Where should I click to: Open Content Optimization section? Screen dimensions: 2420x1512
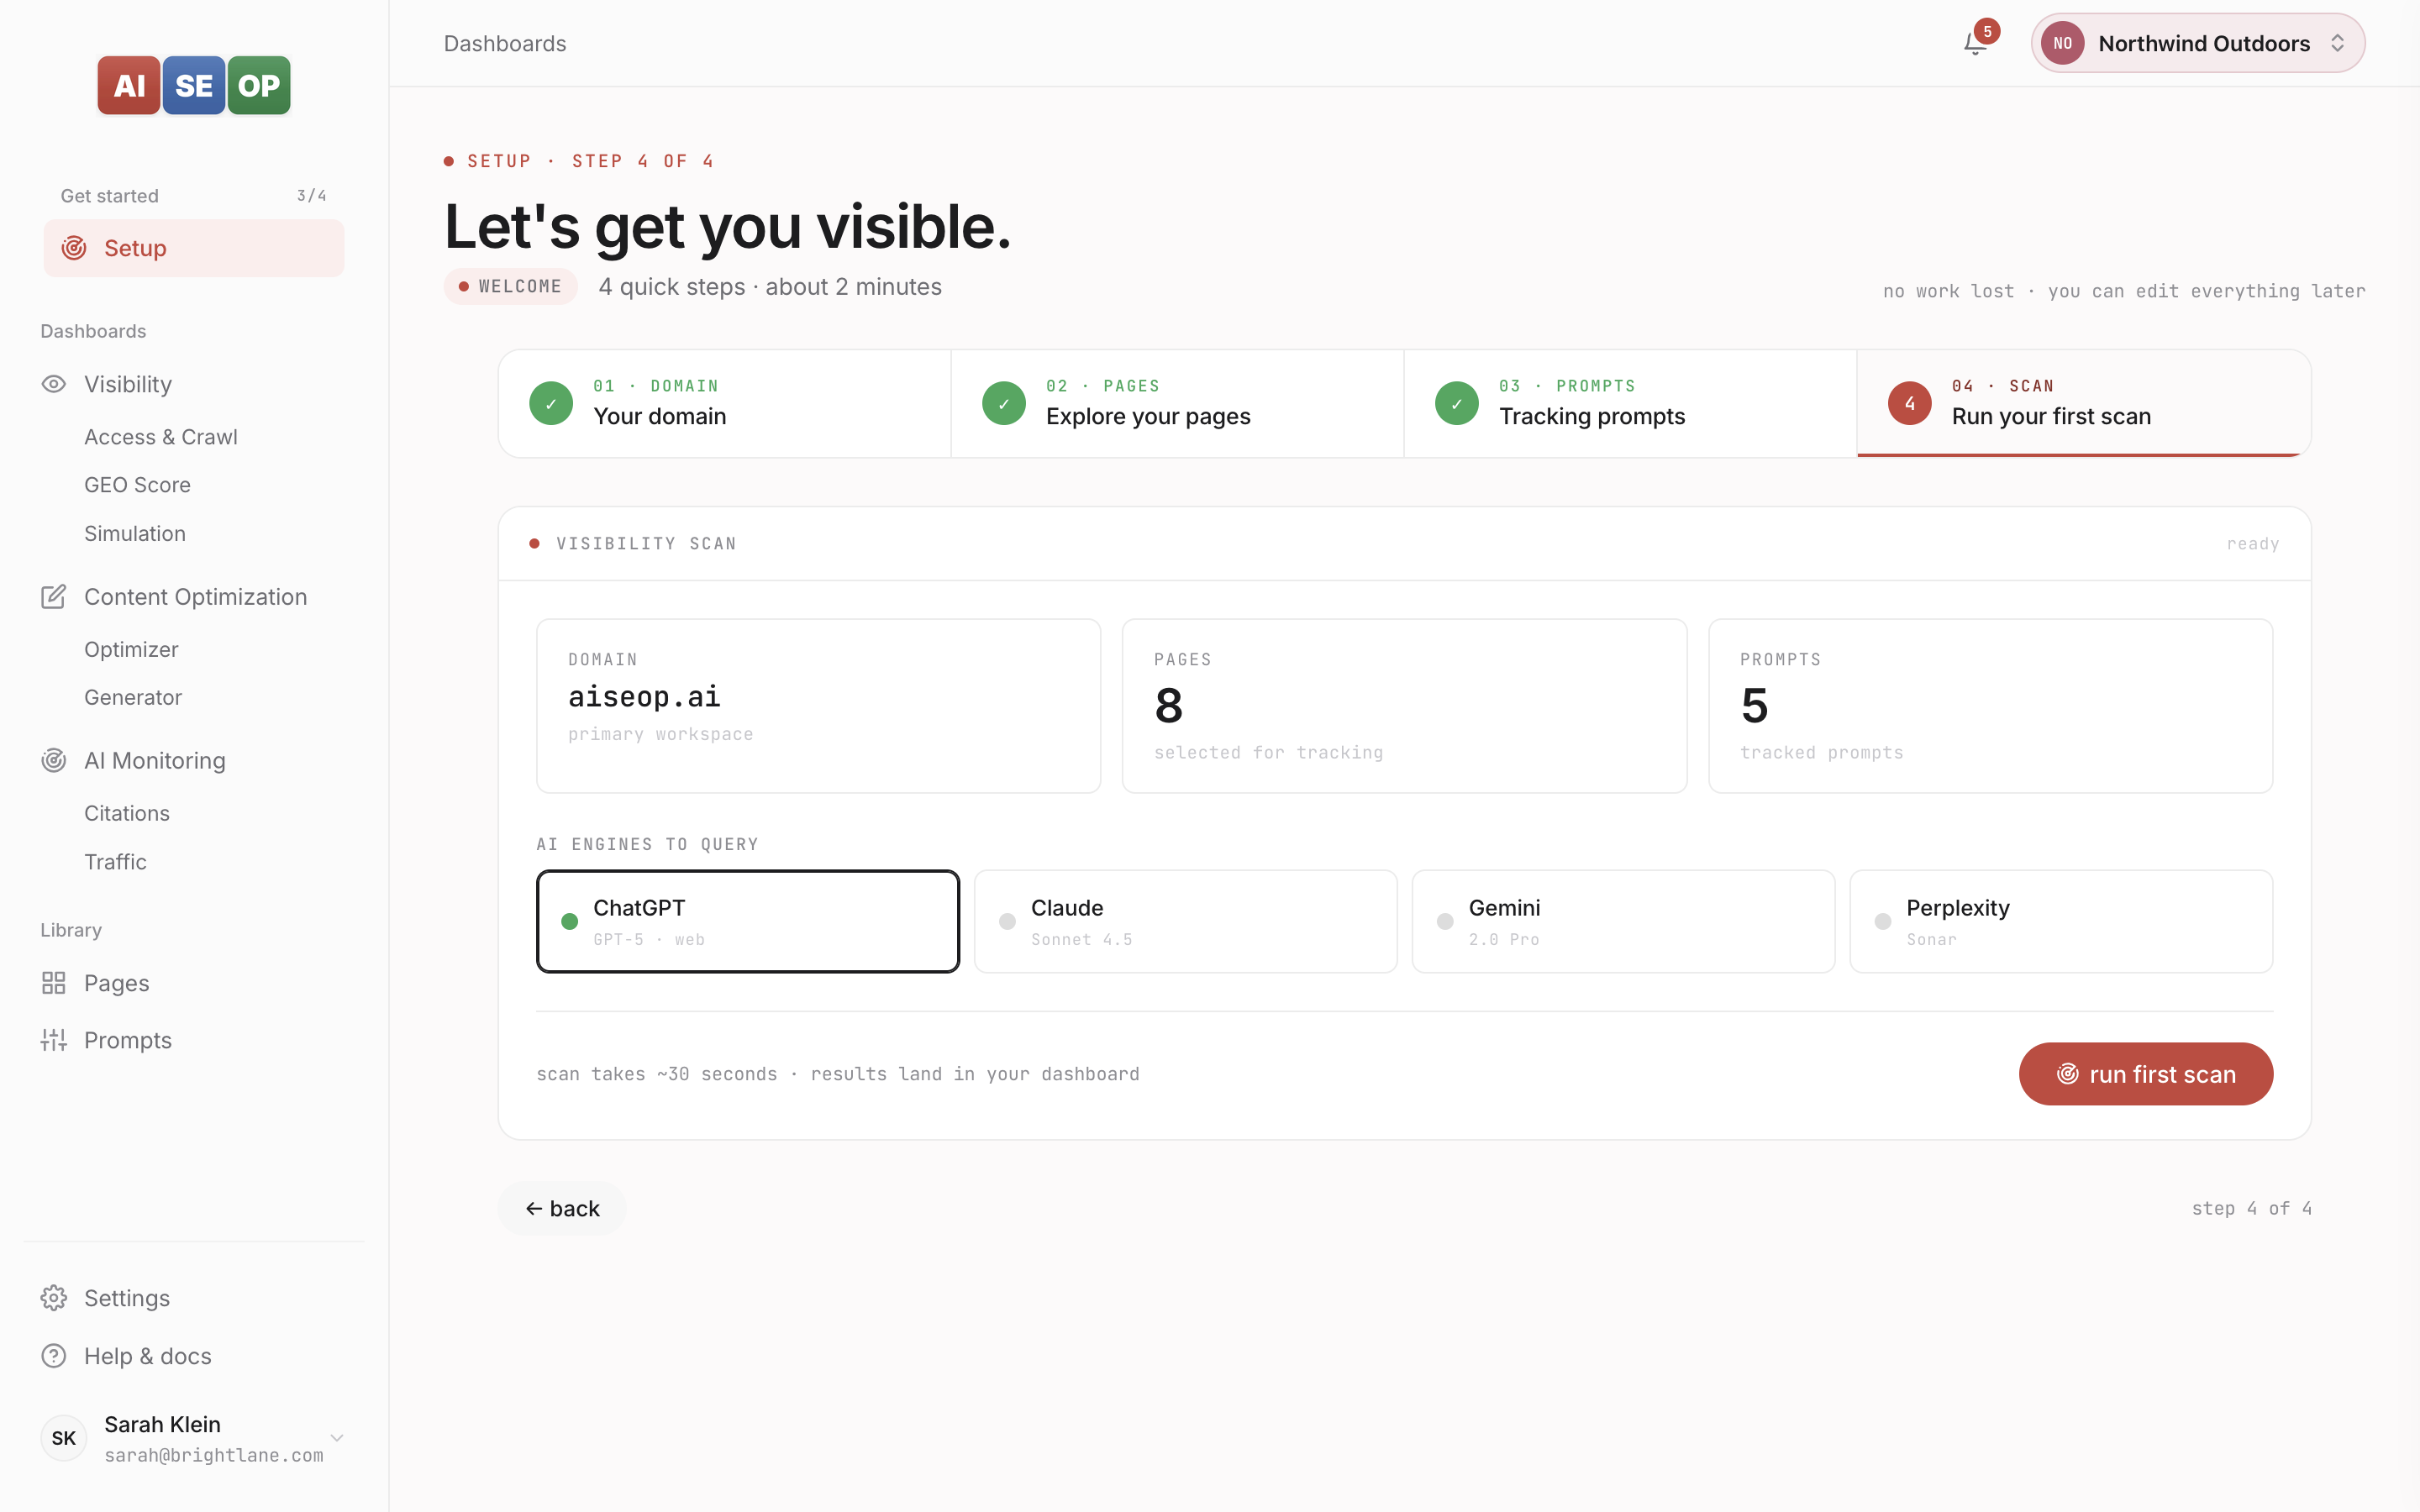click(x=194, y=597)
